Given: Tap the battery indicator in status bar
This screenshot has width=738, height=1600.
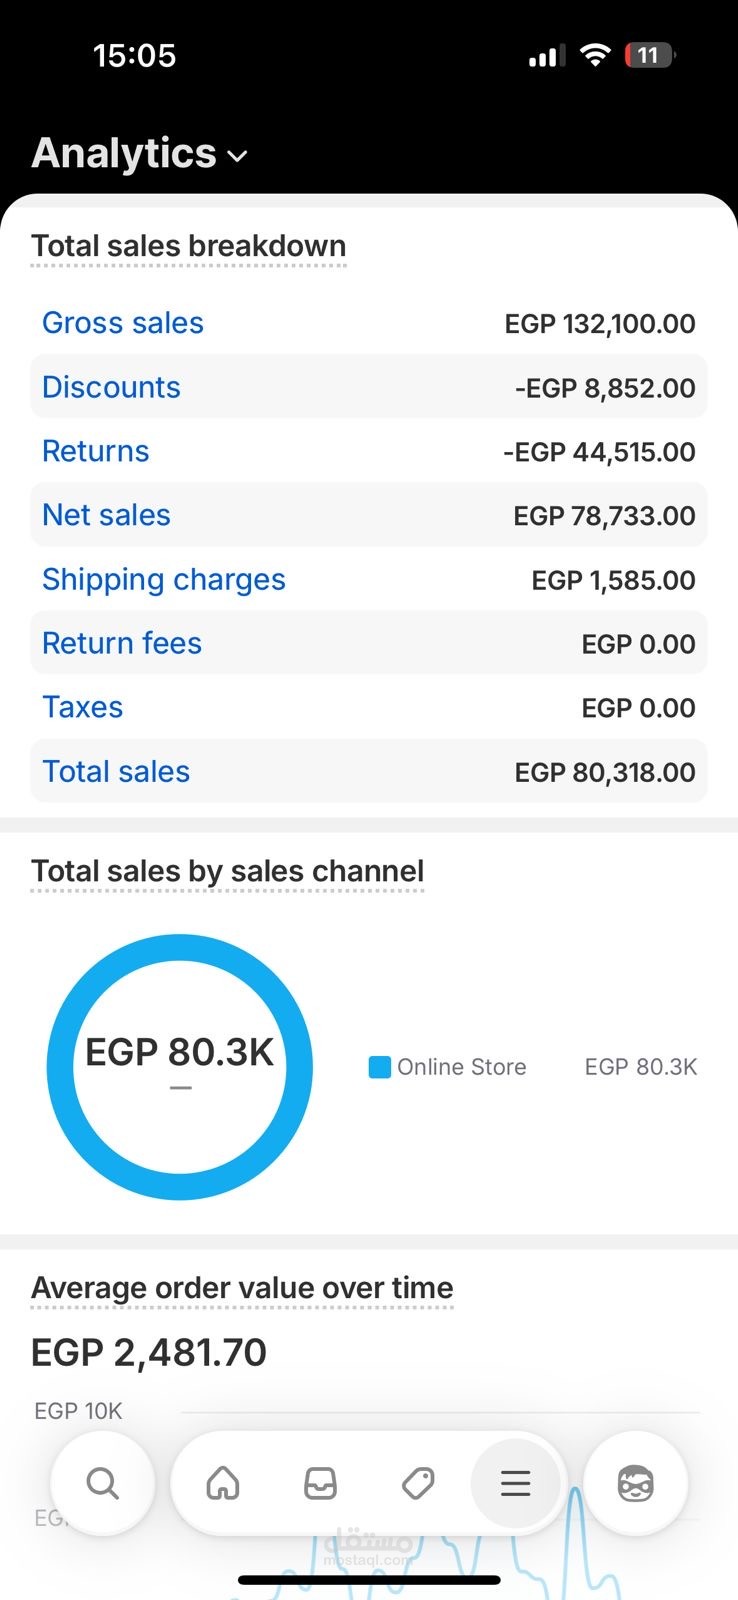Looking at the screenshot, I should [649, 55].
